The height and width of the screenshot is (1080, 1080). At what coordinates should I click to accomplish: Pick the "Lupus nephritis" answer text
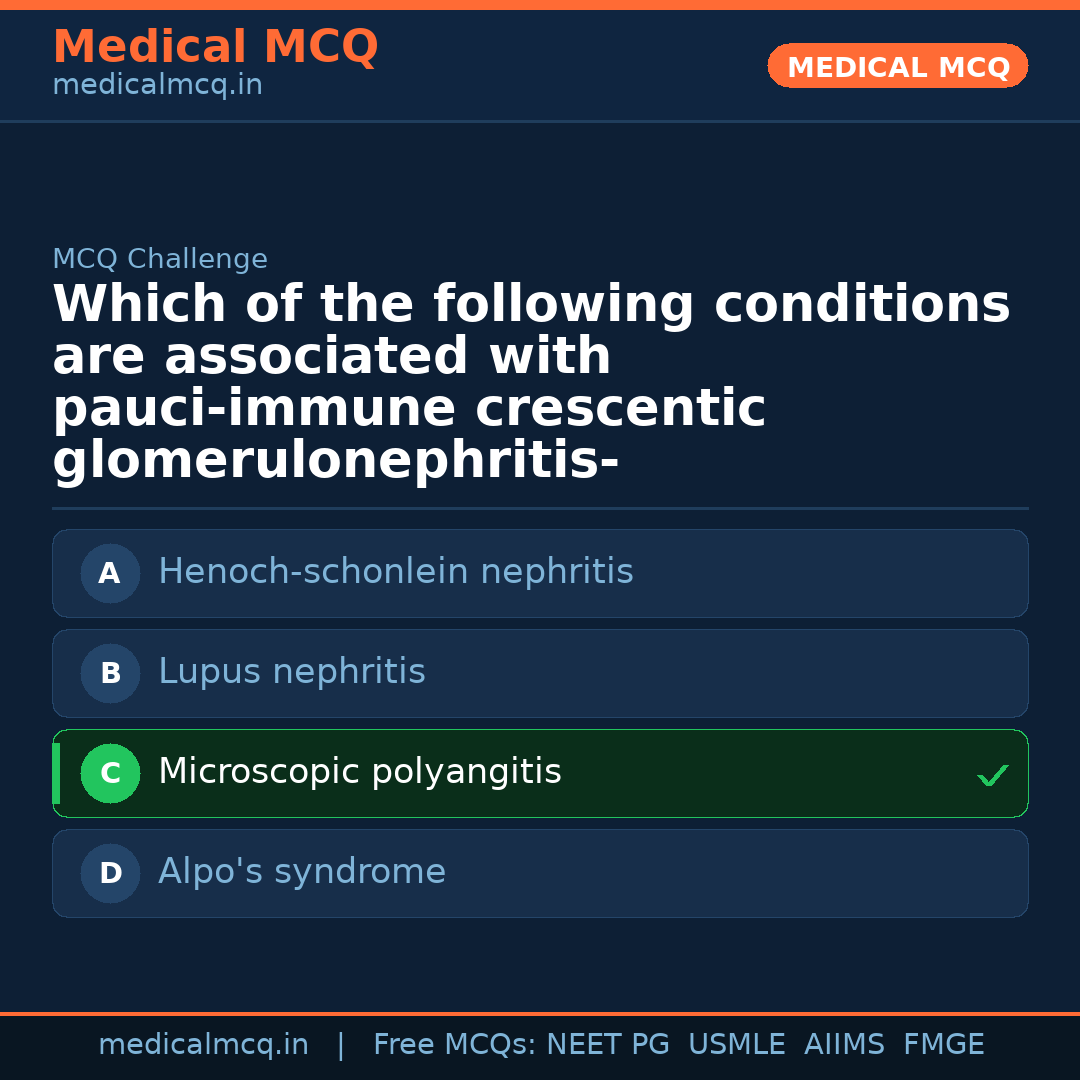coord(291,672)
